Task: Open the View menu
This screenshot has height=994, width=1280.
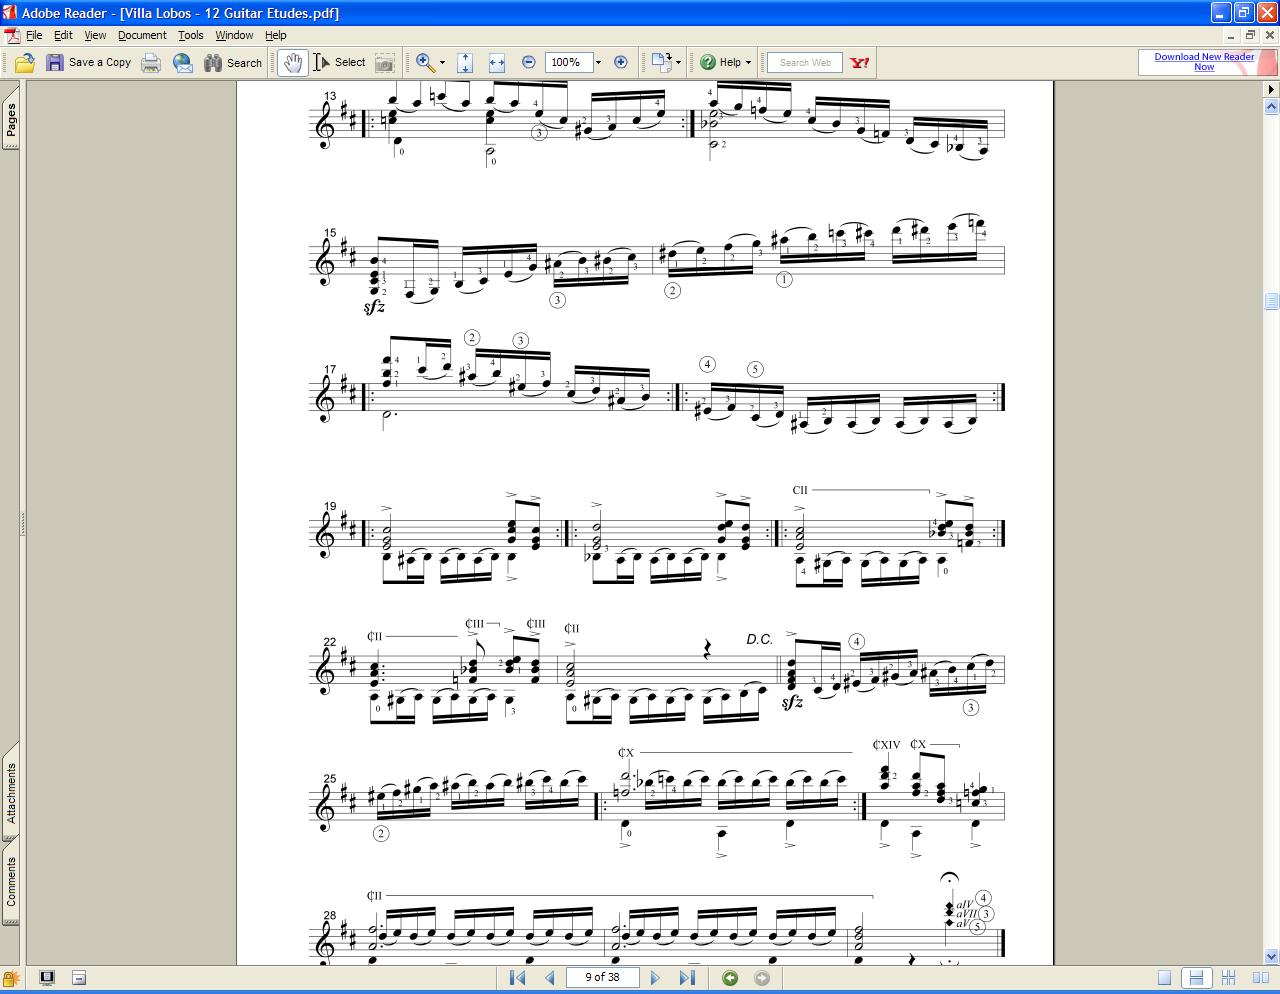Action: pyautogui.click(x=95, y=35)
